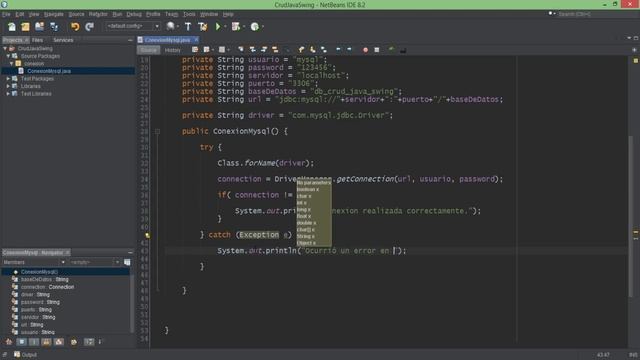Viewport: 640px width, 360px height.
Task: Expand the Test Packages node
Action: [x=8, y=78]
